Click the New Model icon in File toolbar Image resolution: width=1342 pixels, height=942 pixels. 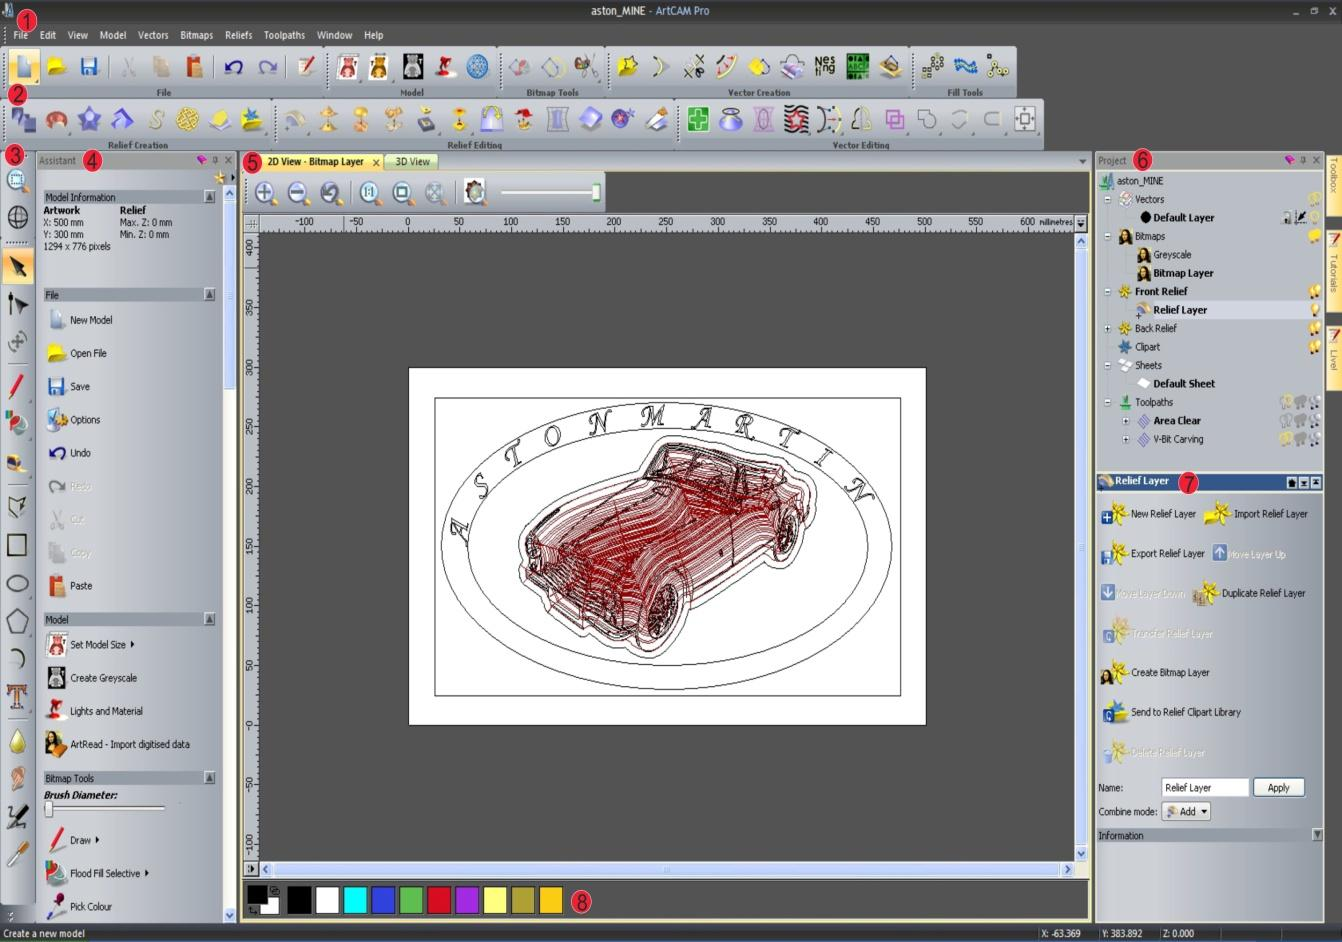coord(24,67)
